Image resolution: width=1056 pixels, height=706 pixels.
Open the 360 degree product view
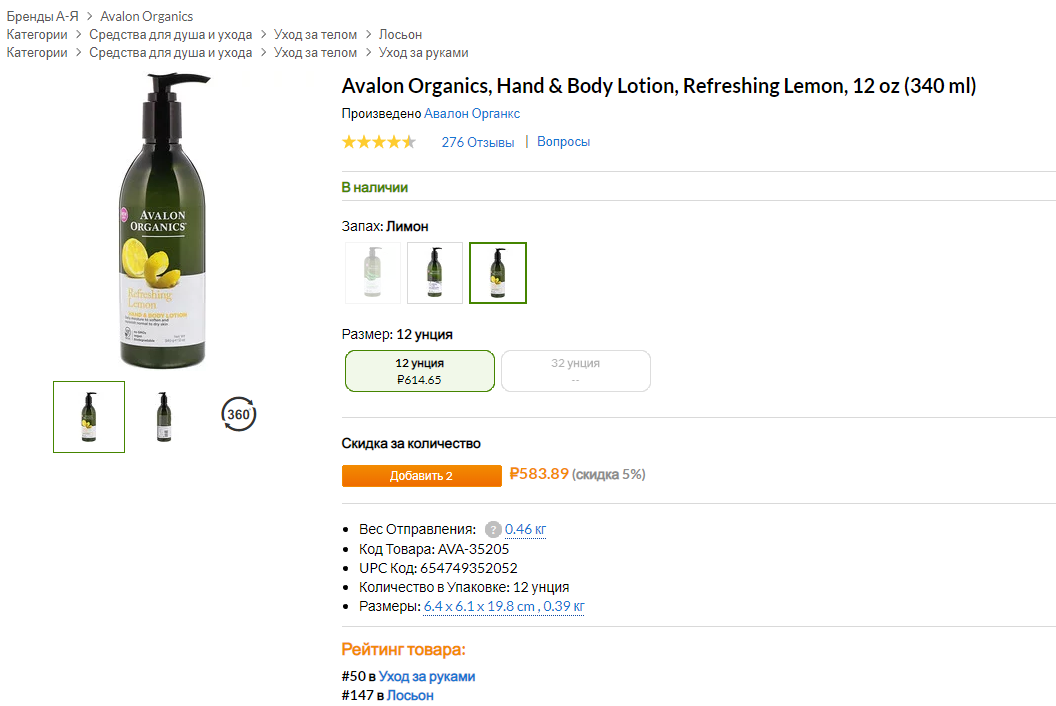click(239, 414)
